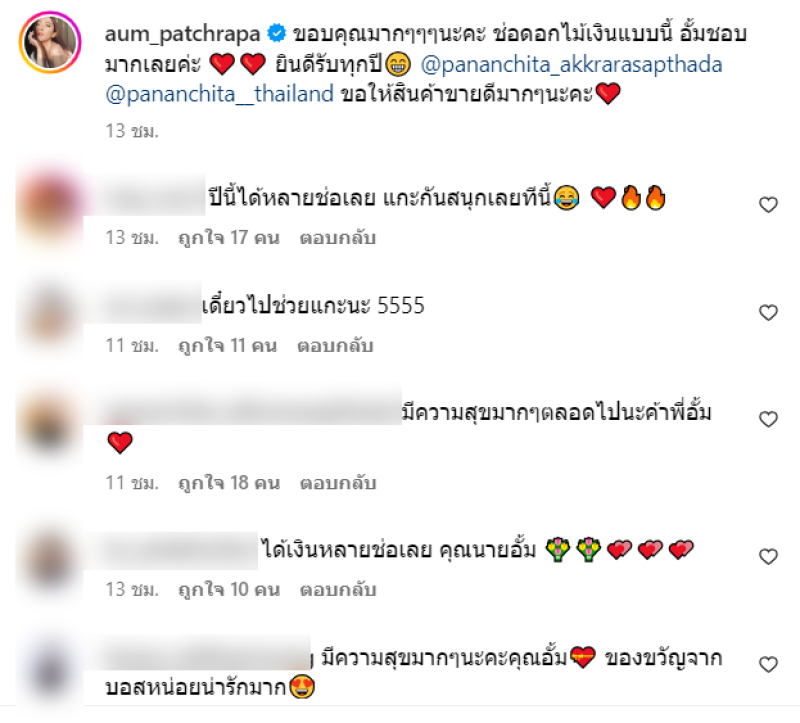This screenshot has height=723, width=800.
Task: Like the comment มีความสุขมากๆตลอดไปนะค้าพี่อั้ม
Action: (768, 419)
